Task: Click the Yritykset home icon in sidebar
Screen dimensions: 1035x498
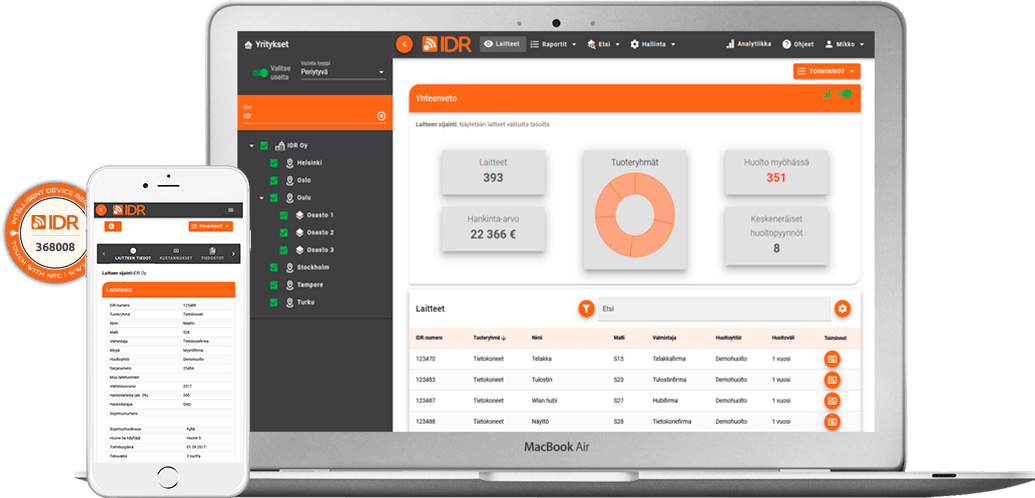Action: click(x=248, y=45)
